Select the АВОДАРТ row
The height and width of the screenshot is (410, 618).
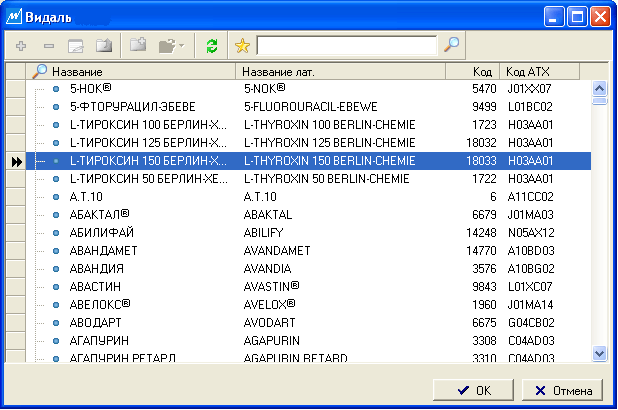tap(308, 323)
